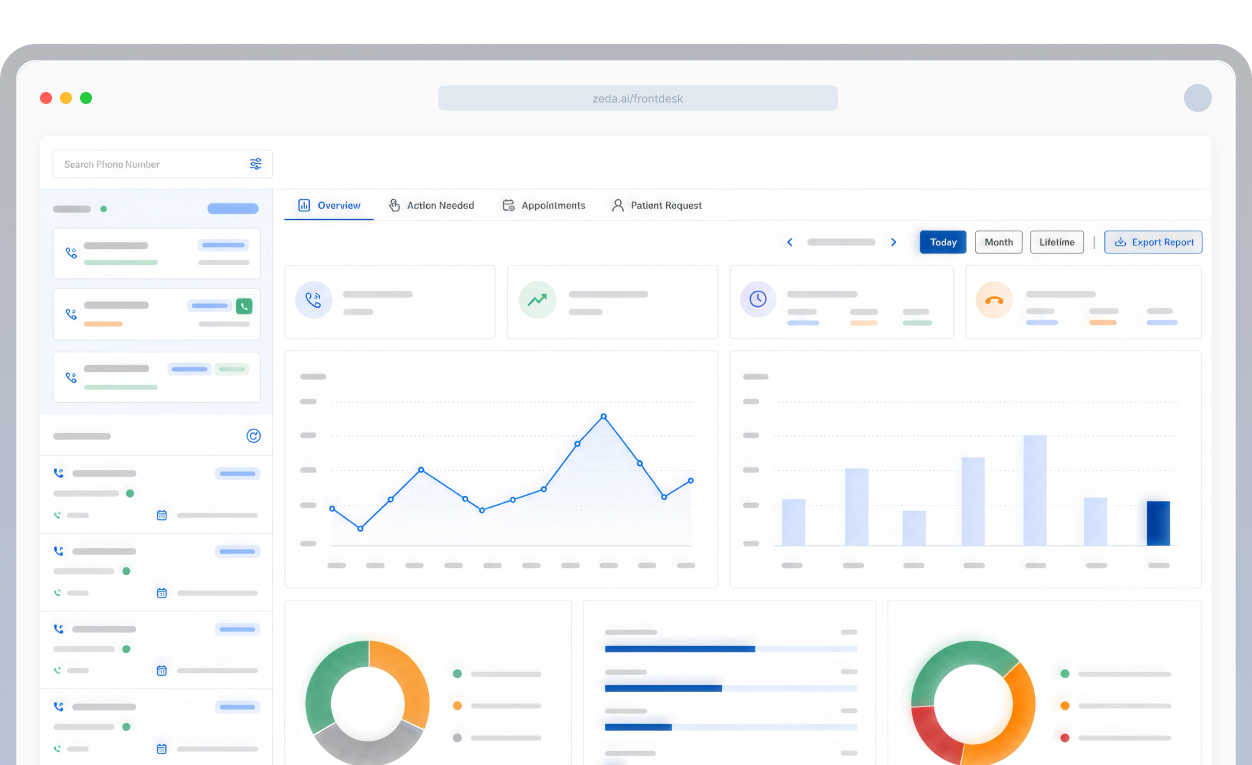Click the Export Report button
Screen dimensions: 1252x765
point(1153,242)
